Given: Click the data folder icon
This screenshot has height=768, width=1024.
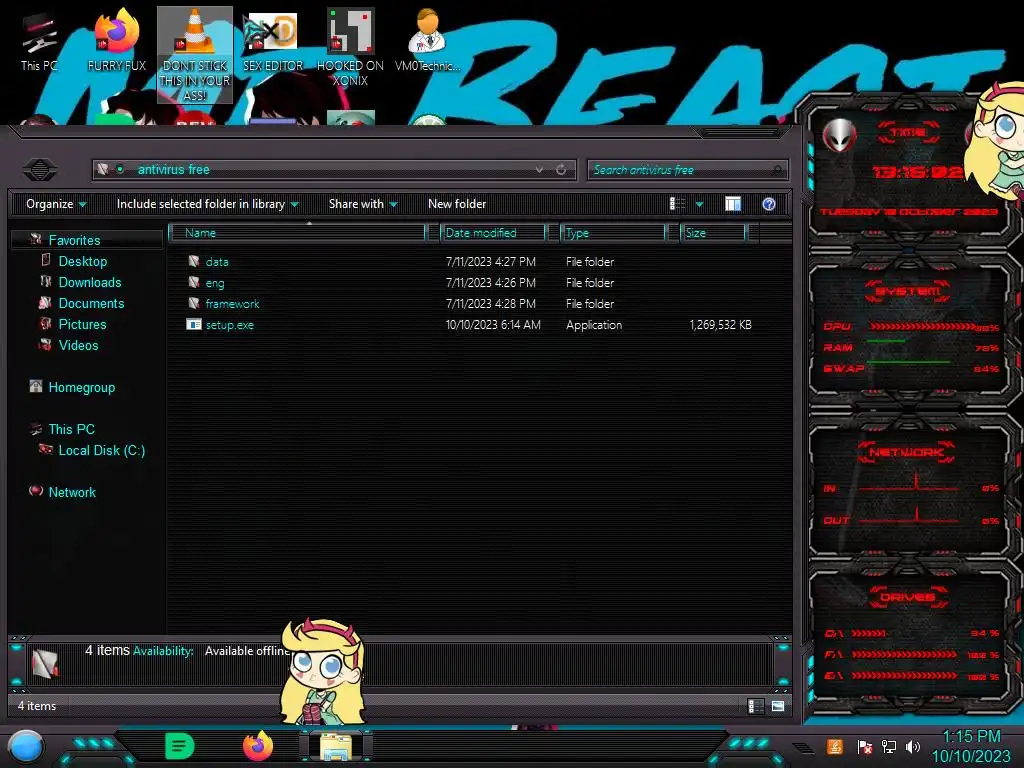Looking at the screenshot, I should coord(194,262).
